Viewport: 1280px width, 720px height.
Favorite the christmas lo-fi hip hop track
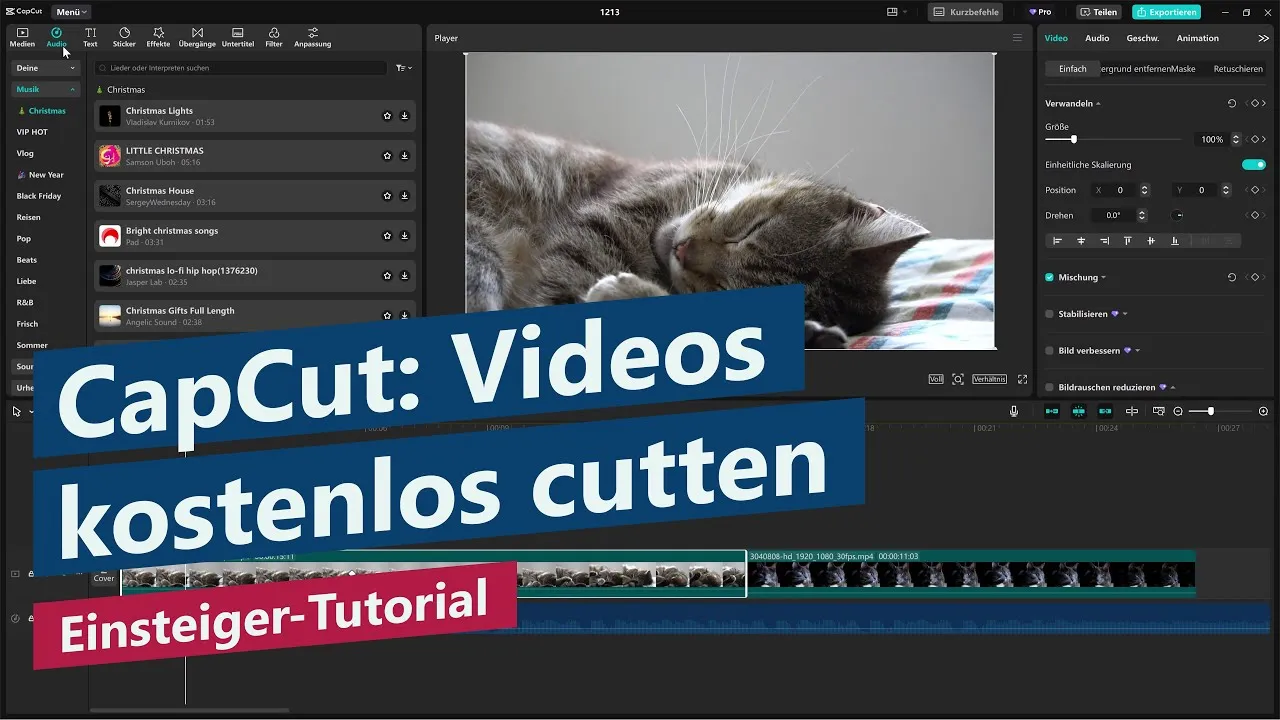(x=387, y=276)
